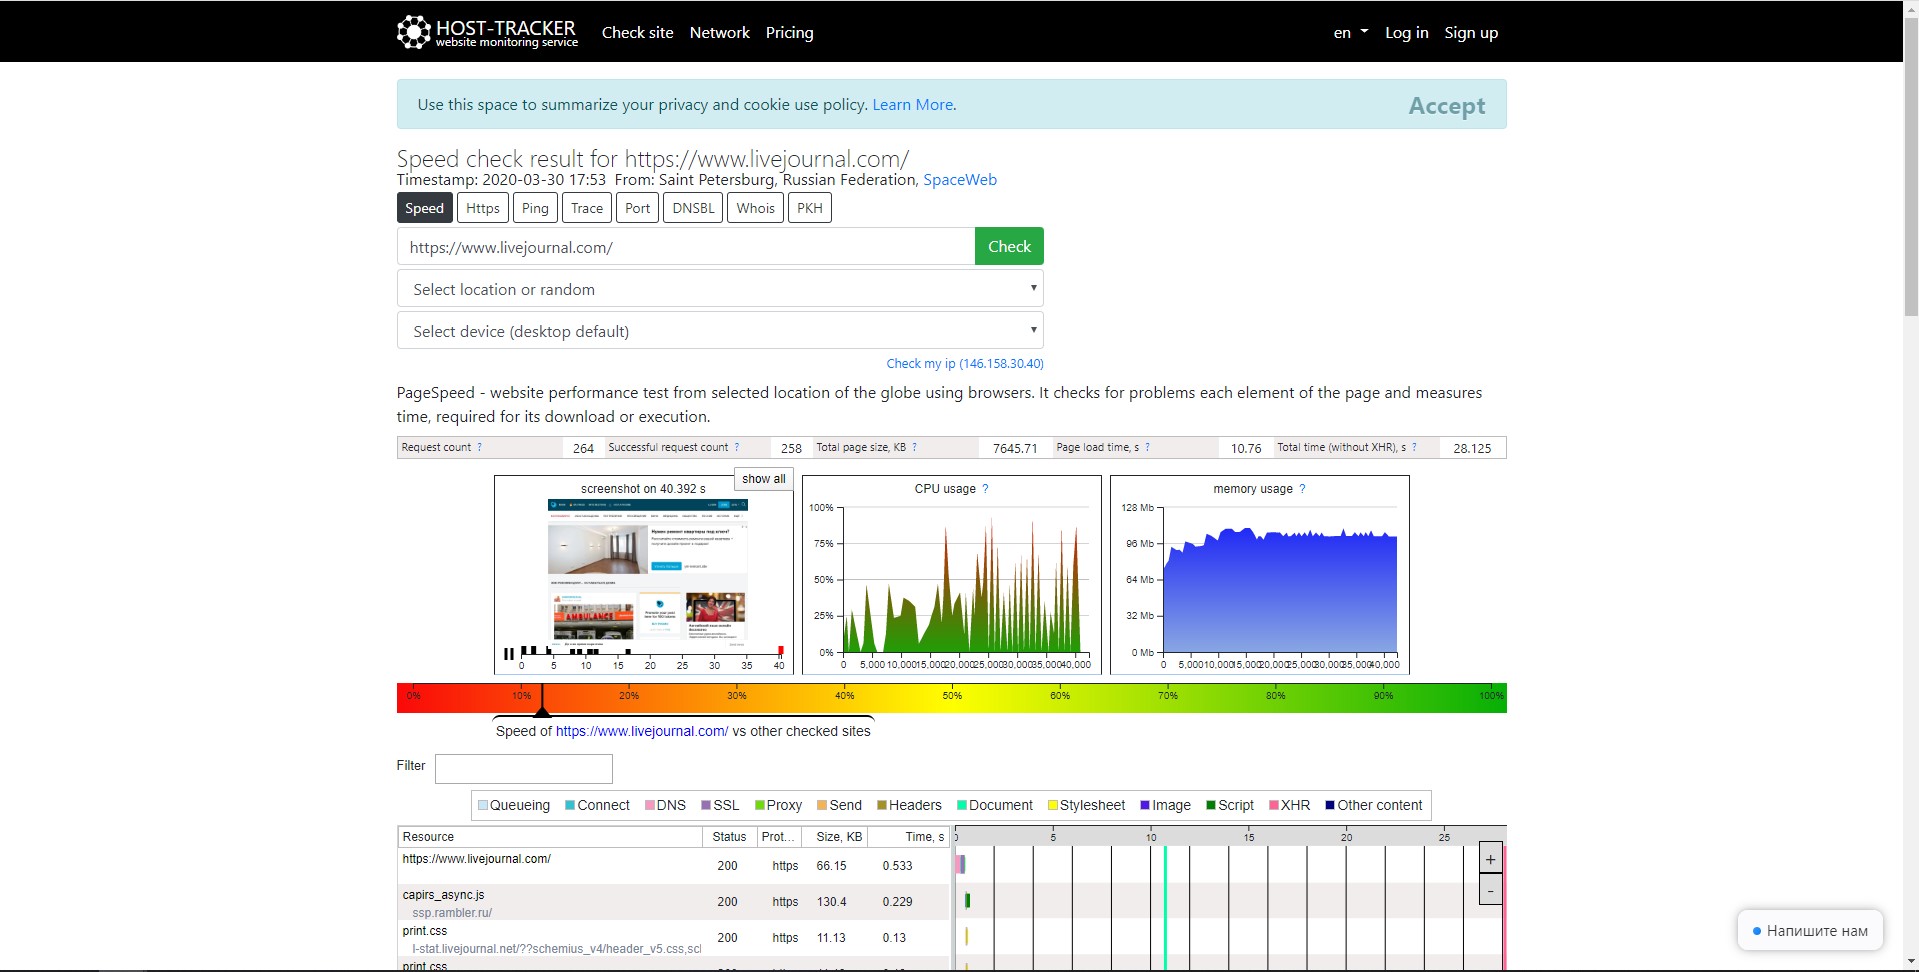Toggle the XHR legend swatch
This screenshot has width=1919, height=972.
point(1274,805)
